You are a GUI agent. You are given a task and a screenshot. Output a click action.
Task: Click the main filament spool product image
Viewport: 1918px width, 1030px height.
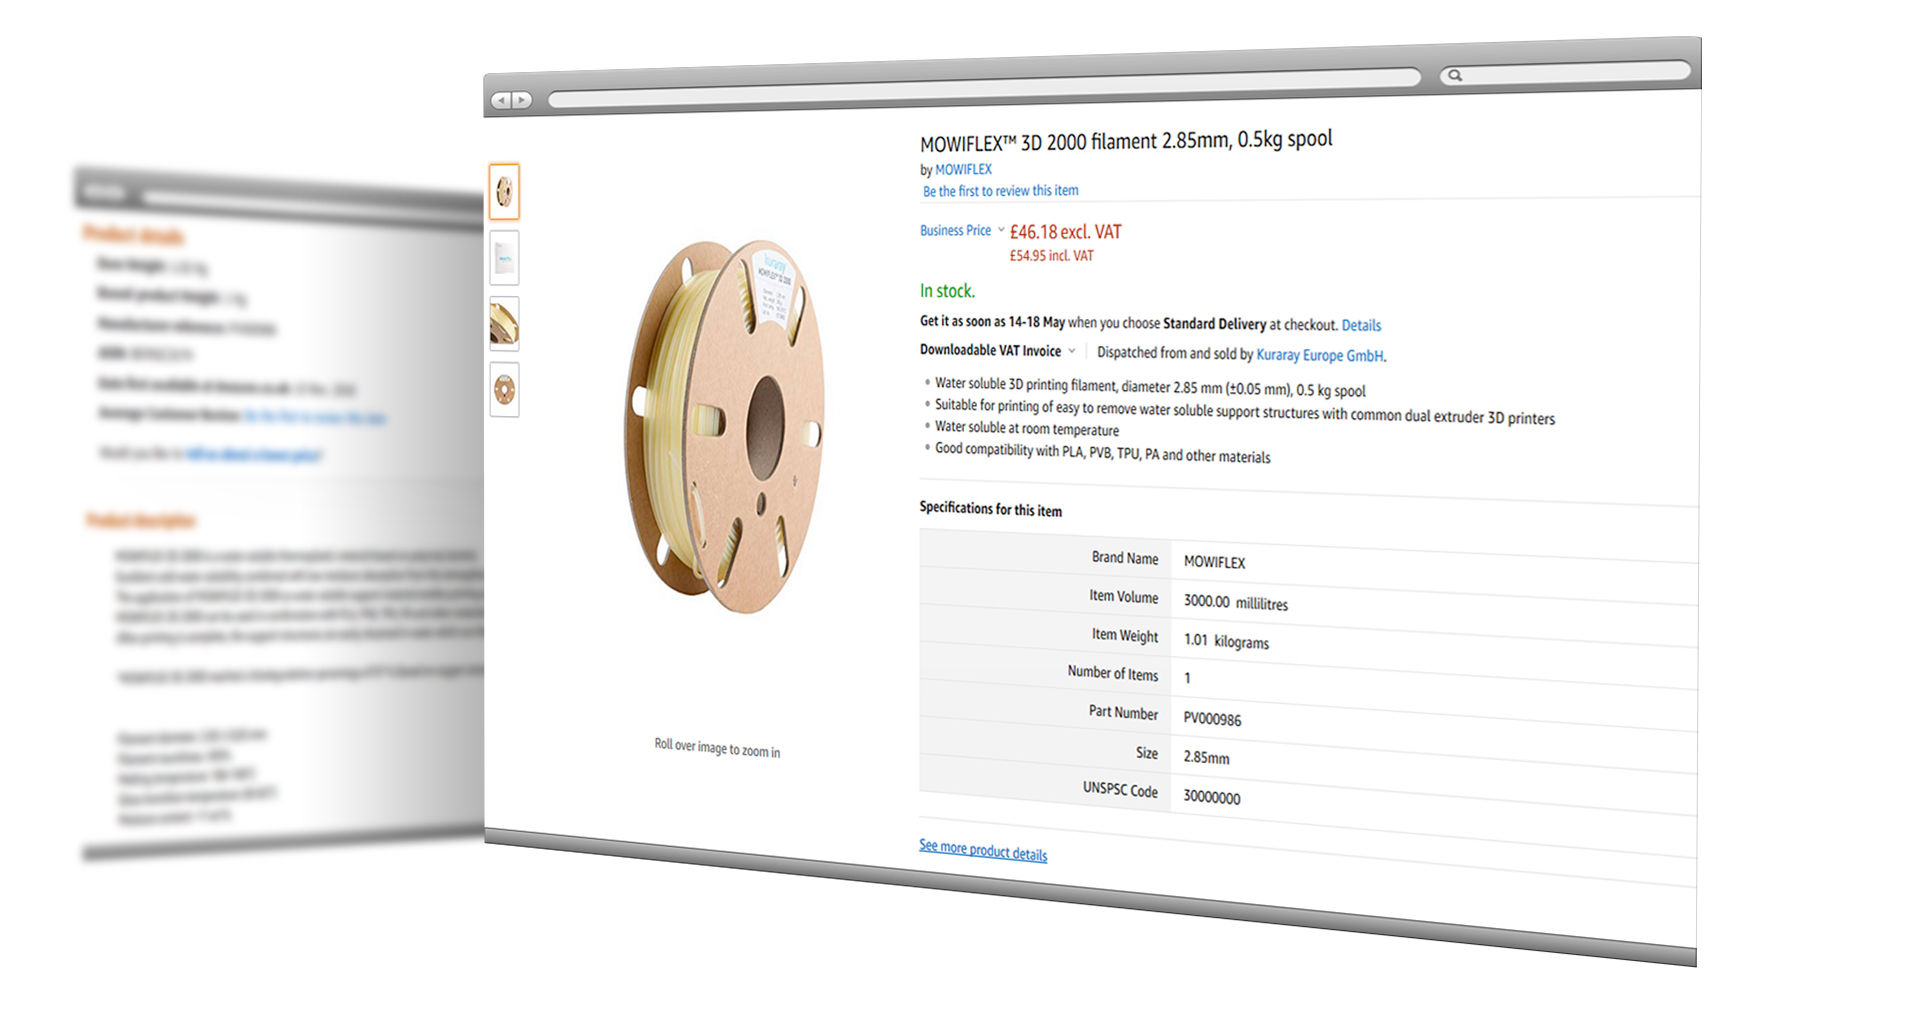click(724, 427)
